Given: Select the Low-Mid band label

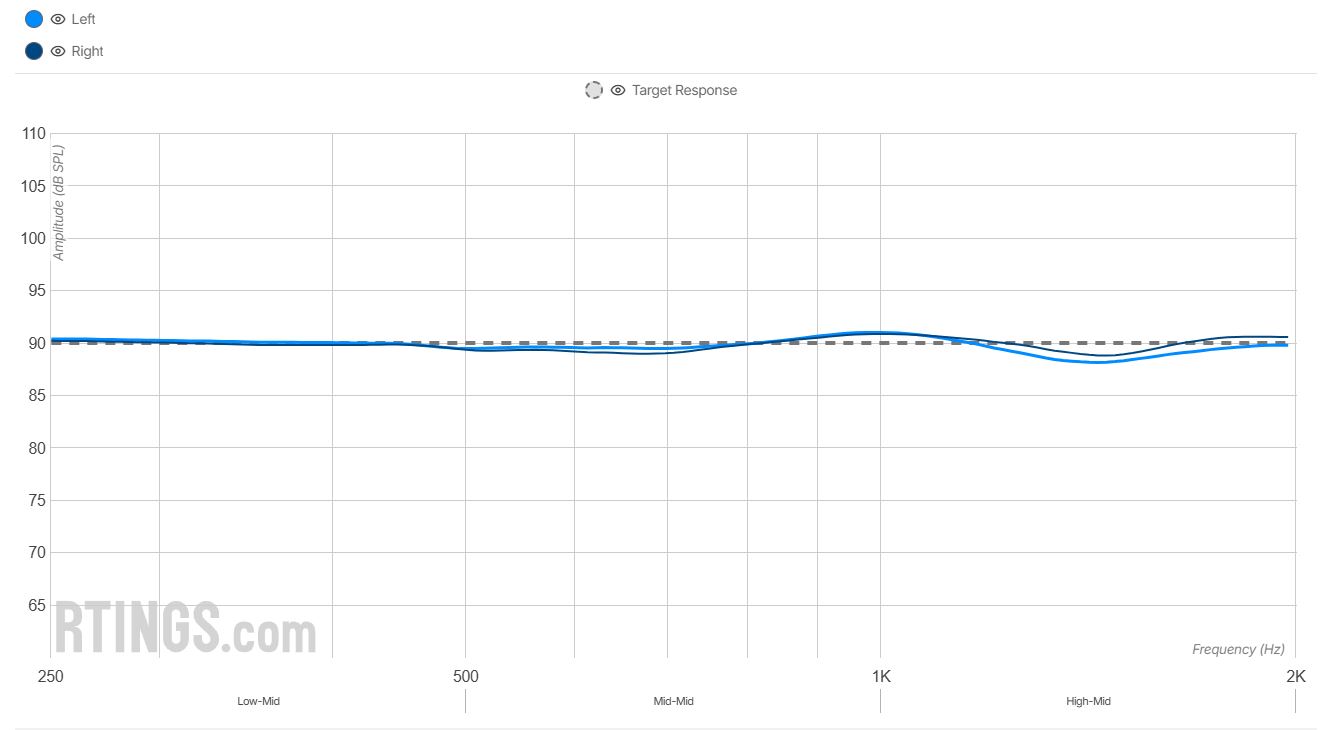Looking at the screenshot, I should coord(258,701).
